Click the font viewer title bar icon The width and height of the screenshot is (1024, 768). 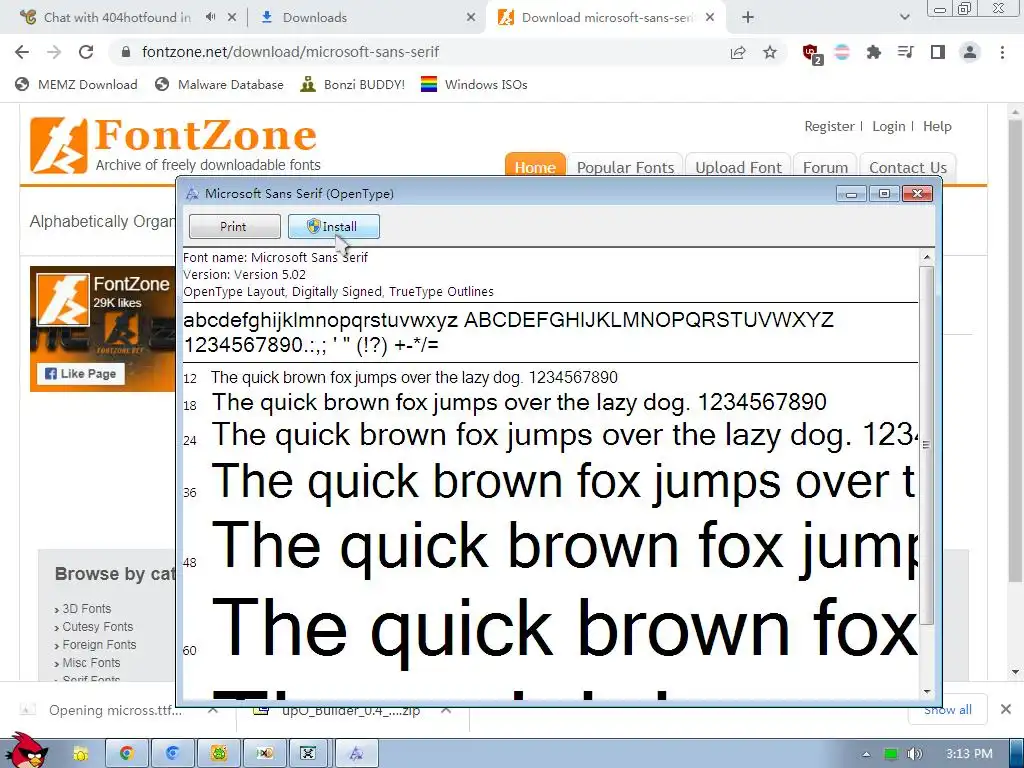[192, 193]
